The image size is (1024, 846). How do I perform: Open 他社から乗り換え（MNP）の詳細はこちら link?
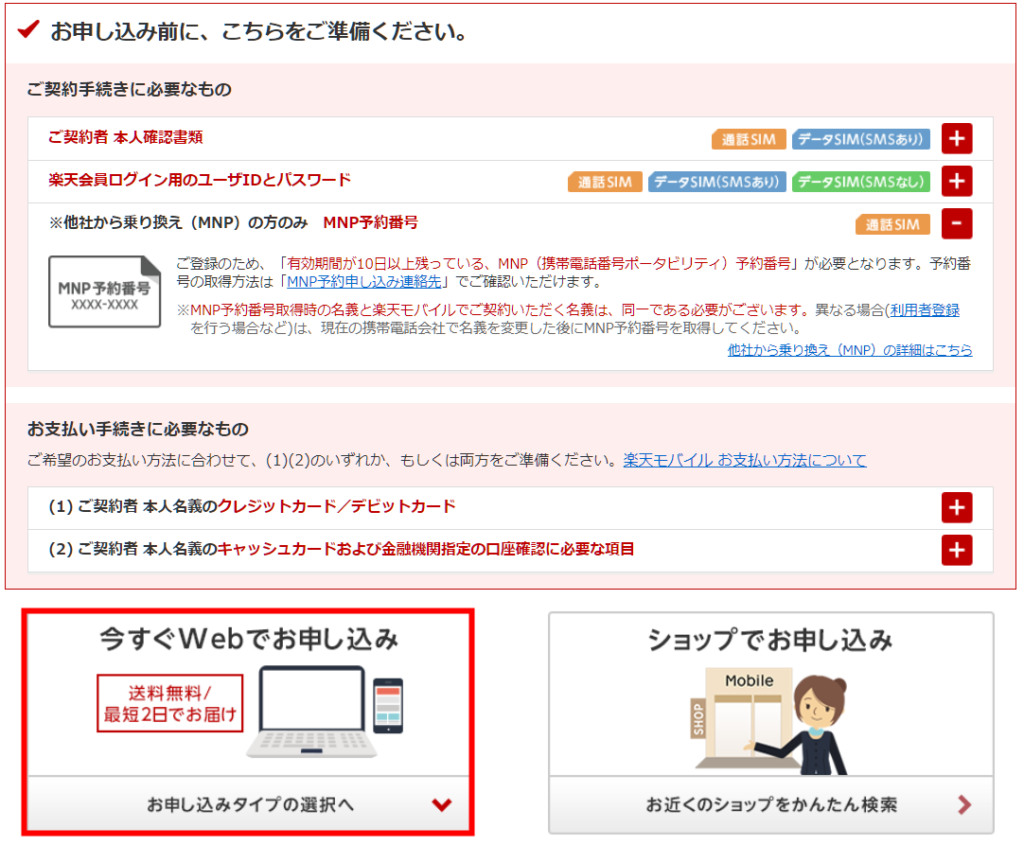coord(849,350)
